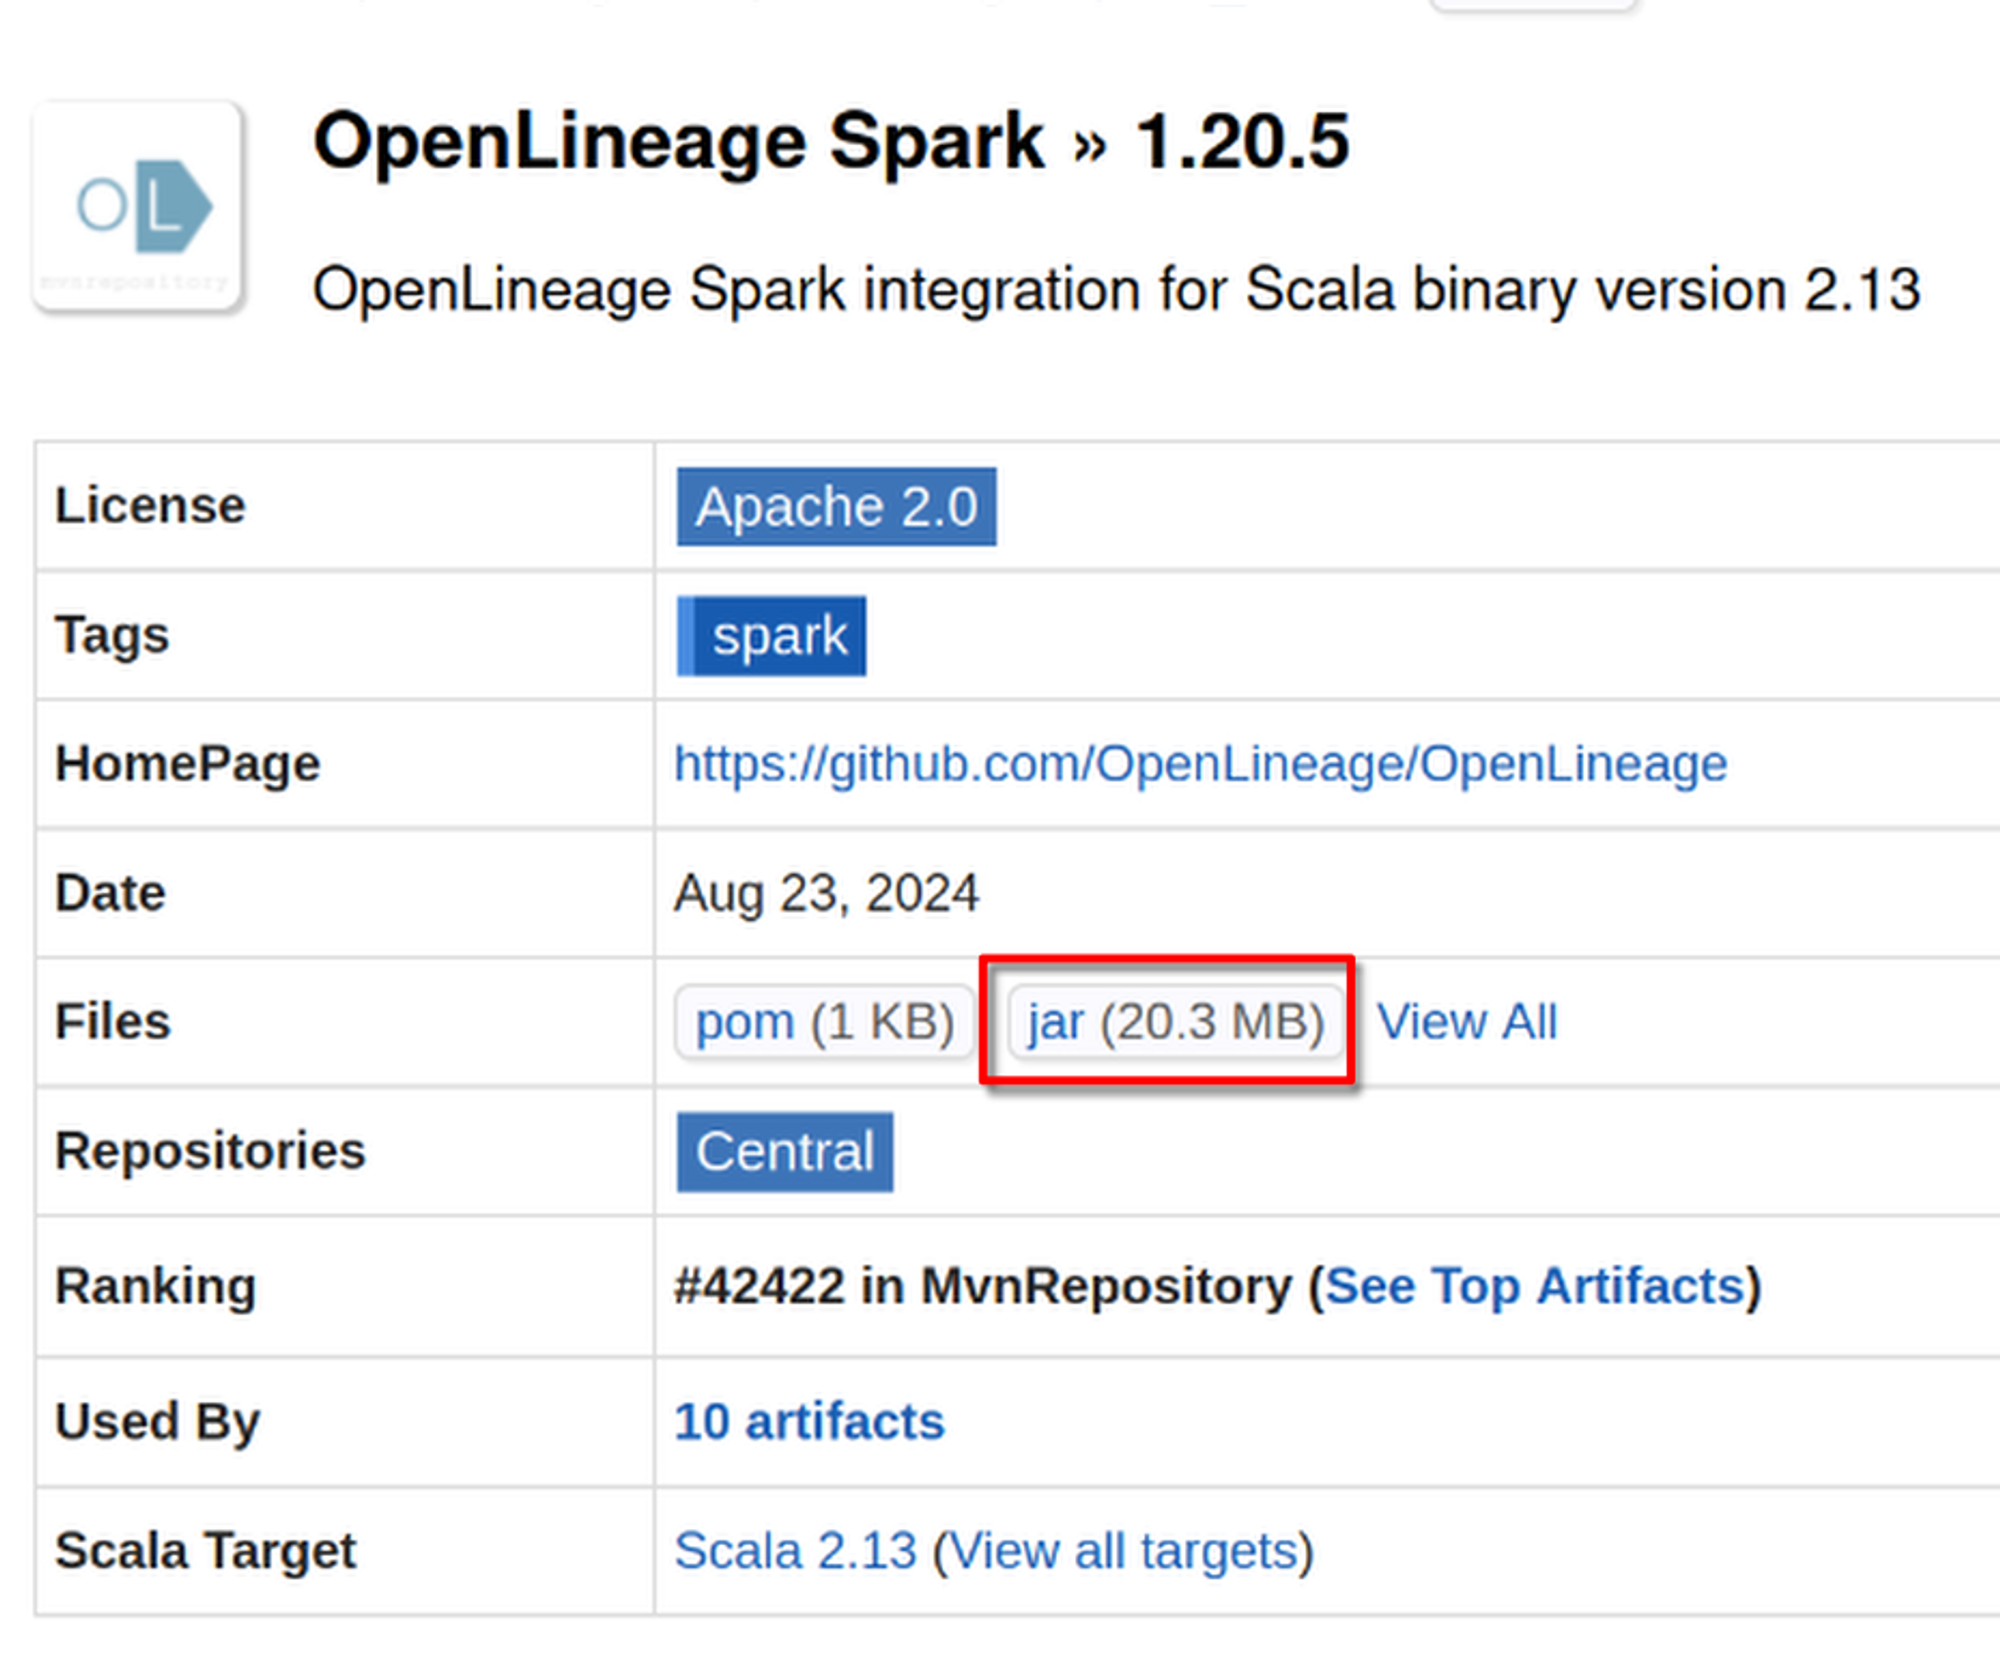Click the Scala Target row label

click(x=205, y=1552)
